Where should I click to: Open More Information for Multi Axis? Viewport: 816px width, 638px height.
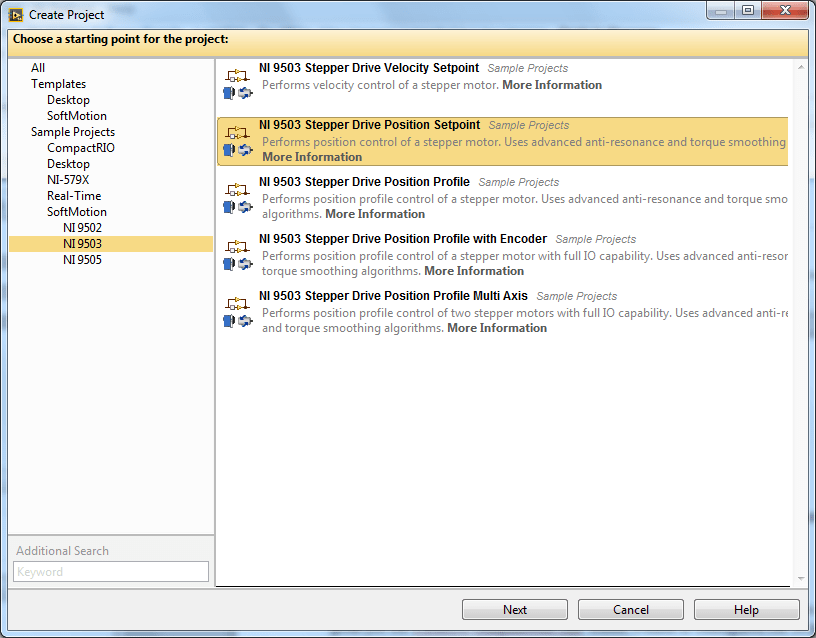pyautogui.click(x=496, y=328)
